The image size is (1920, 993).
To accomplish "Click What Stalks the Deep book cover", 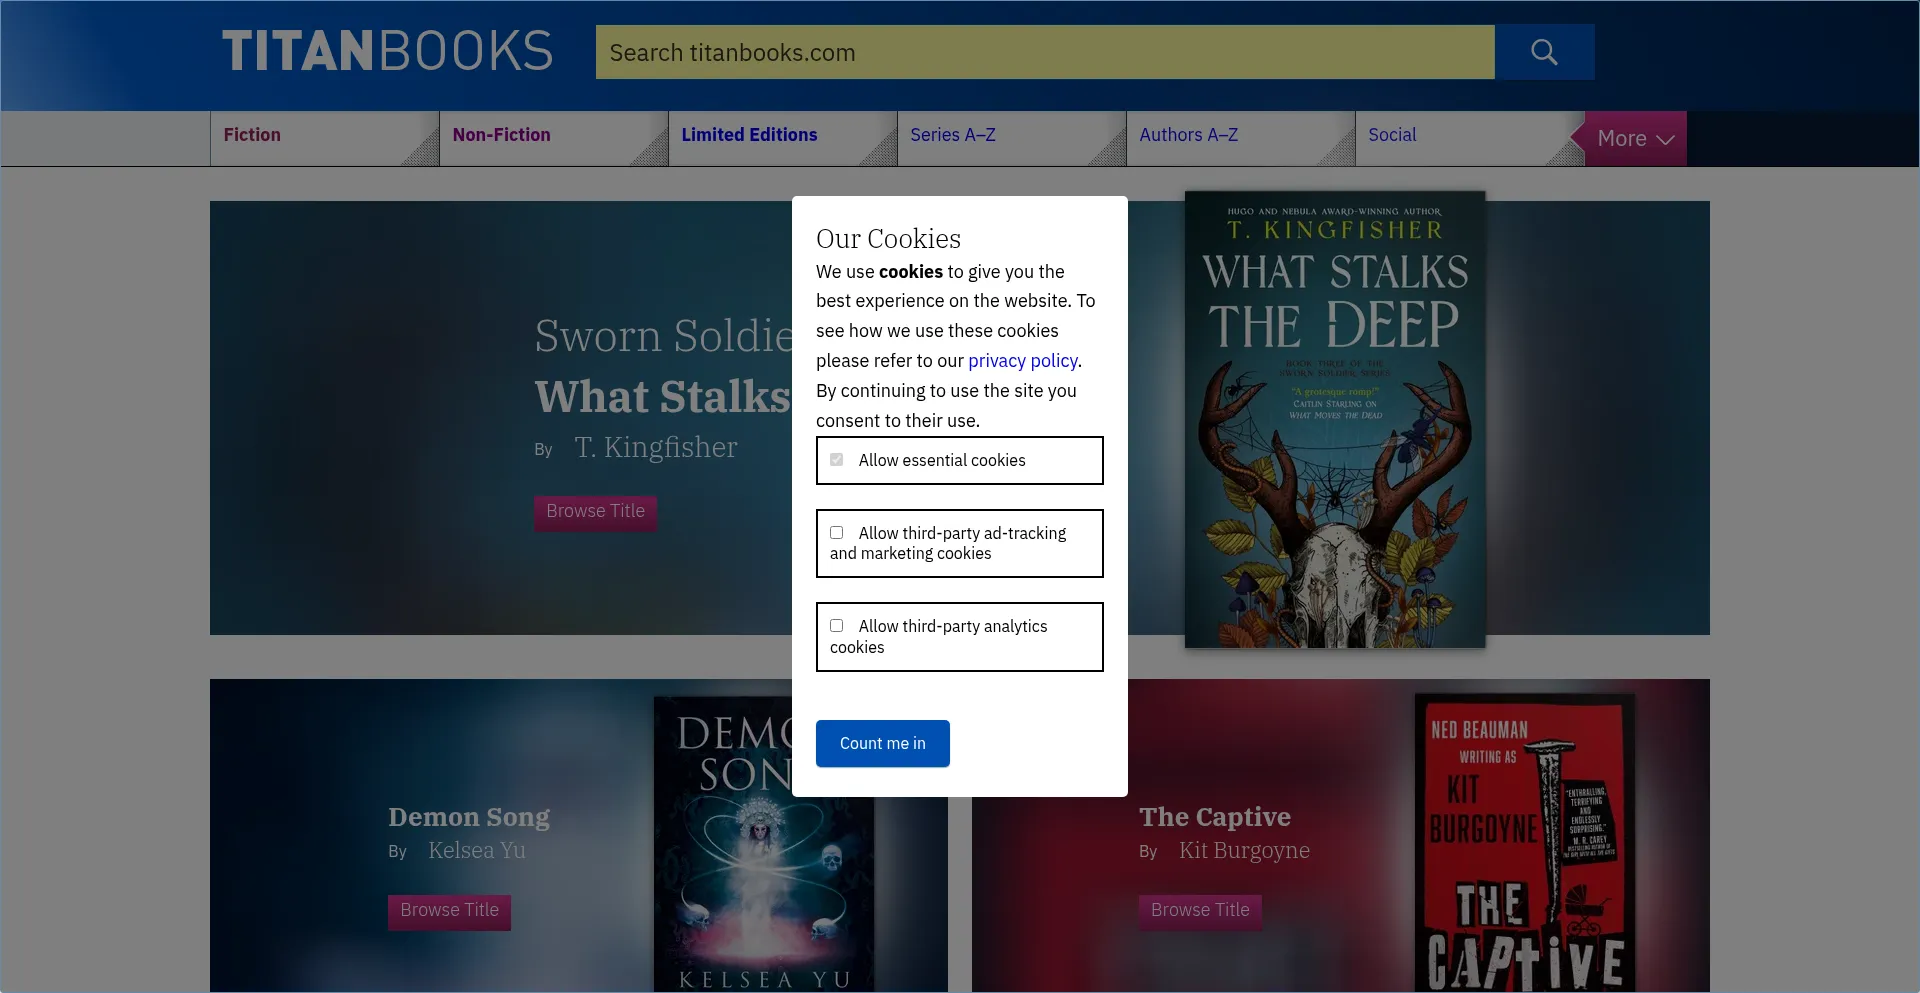I will (1334, 420).
